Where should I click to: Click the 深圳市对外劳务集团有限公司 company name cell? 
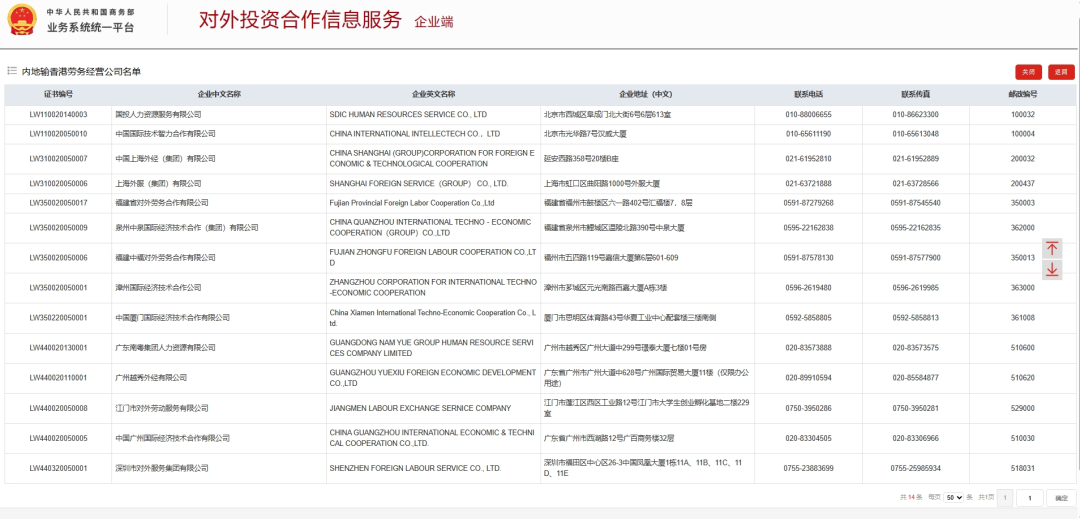[x=162, y=468]
